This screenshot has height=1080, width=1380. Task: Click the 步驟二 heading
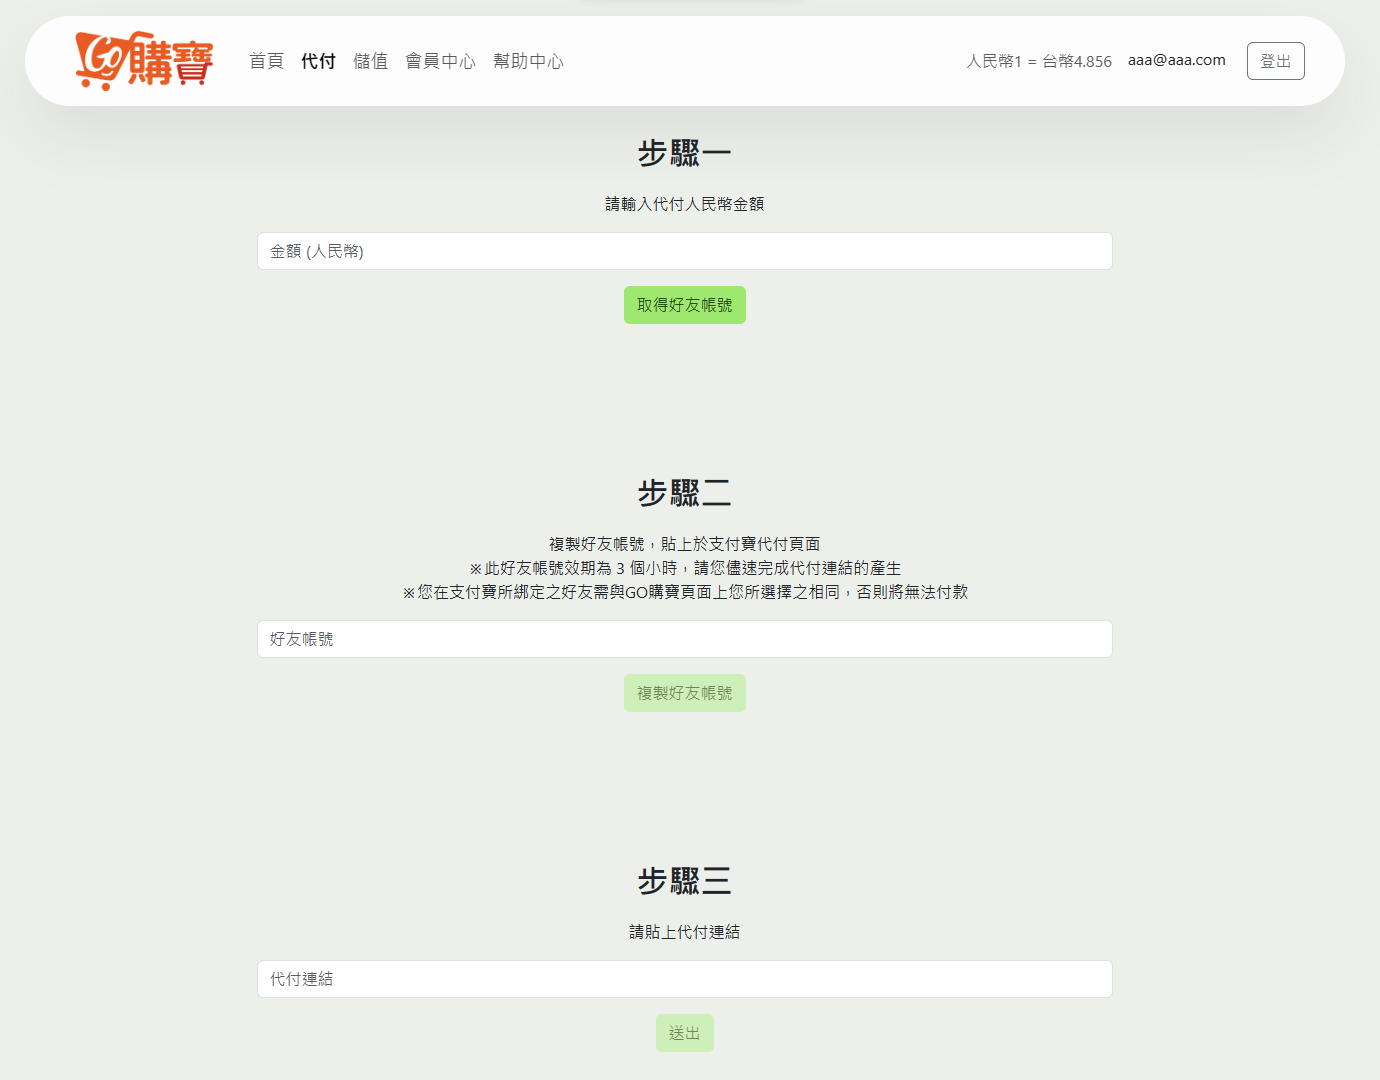[684, 494]
